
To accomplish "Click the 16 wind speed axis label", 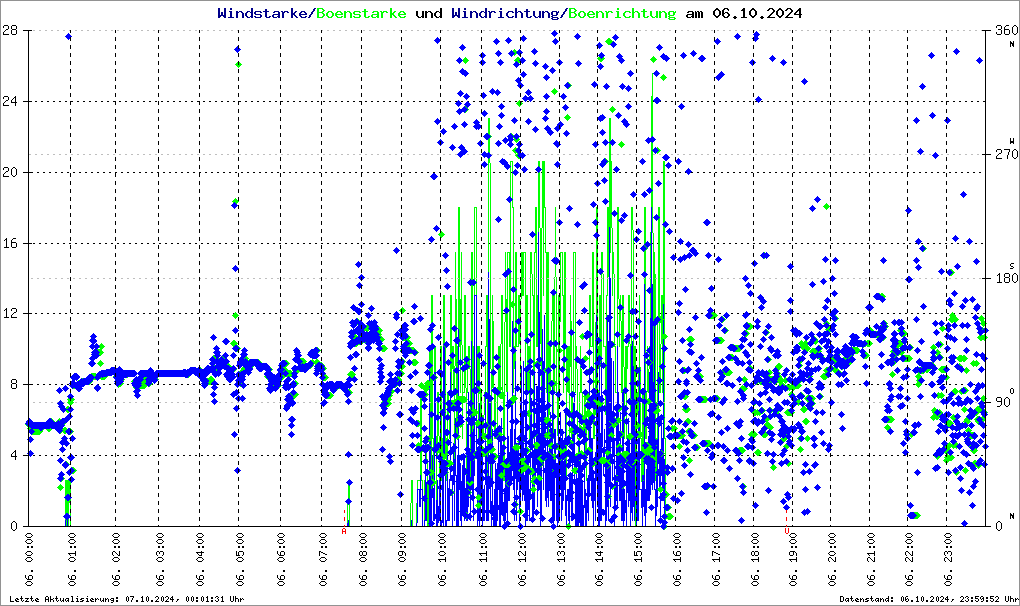I will pyautogui.click(x=10, y=243).
